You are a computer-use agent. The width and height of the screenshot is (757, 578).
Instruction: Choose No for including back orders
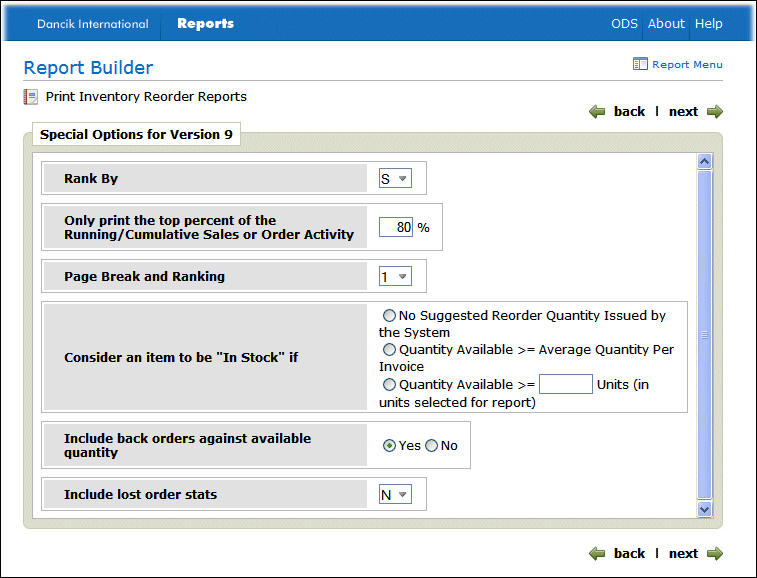(x=432, y=446)
